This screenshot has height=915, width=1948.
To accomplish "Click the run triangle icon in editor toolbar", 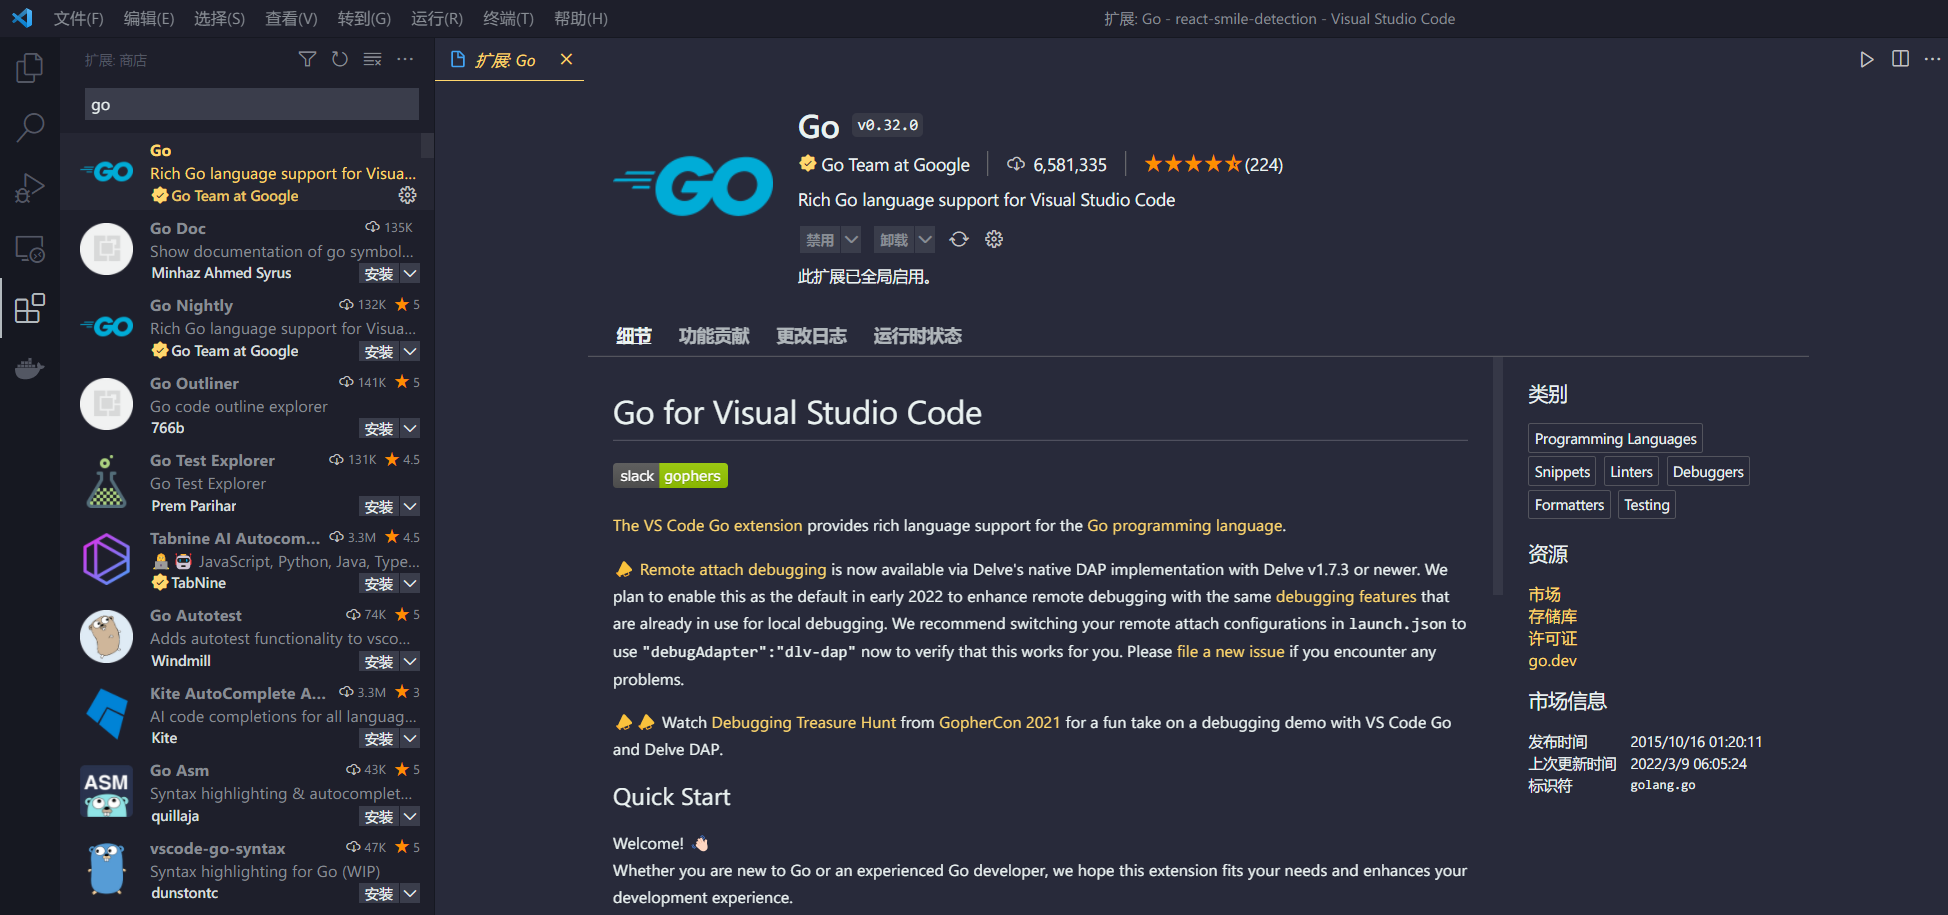I will (x=1866, y=60).
